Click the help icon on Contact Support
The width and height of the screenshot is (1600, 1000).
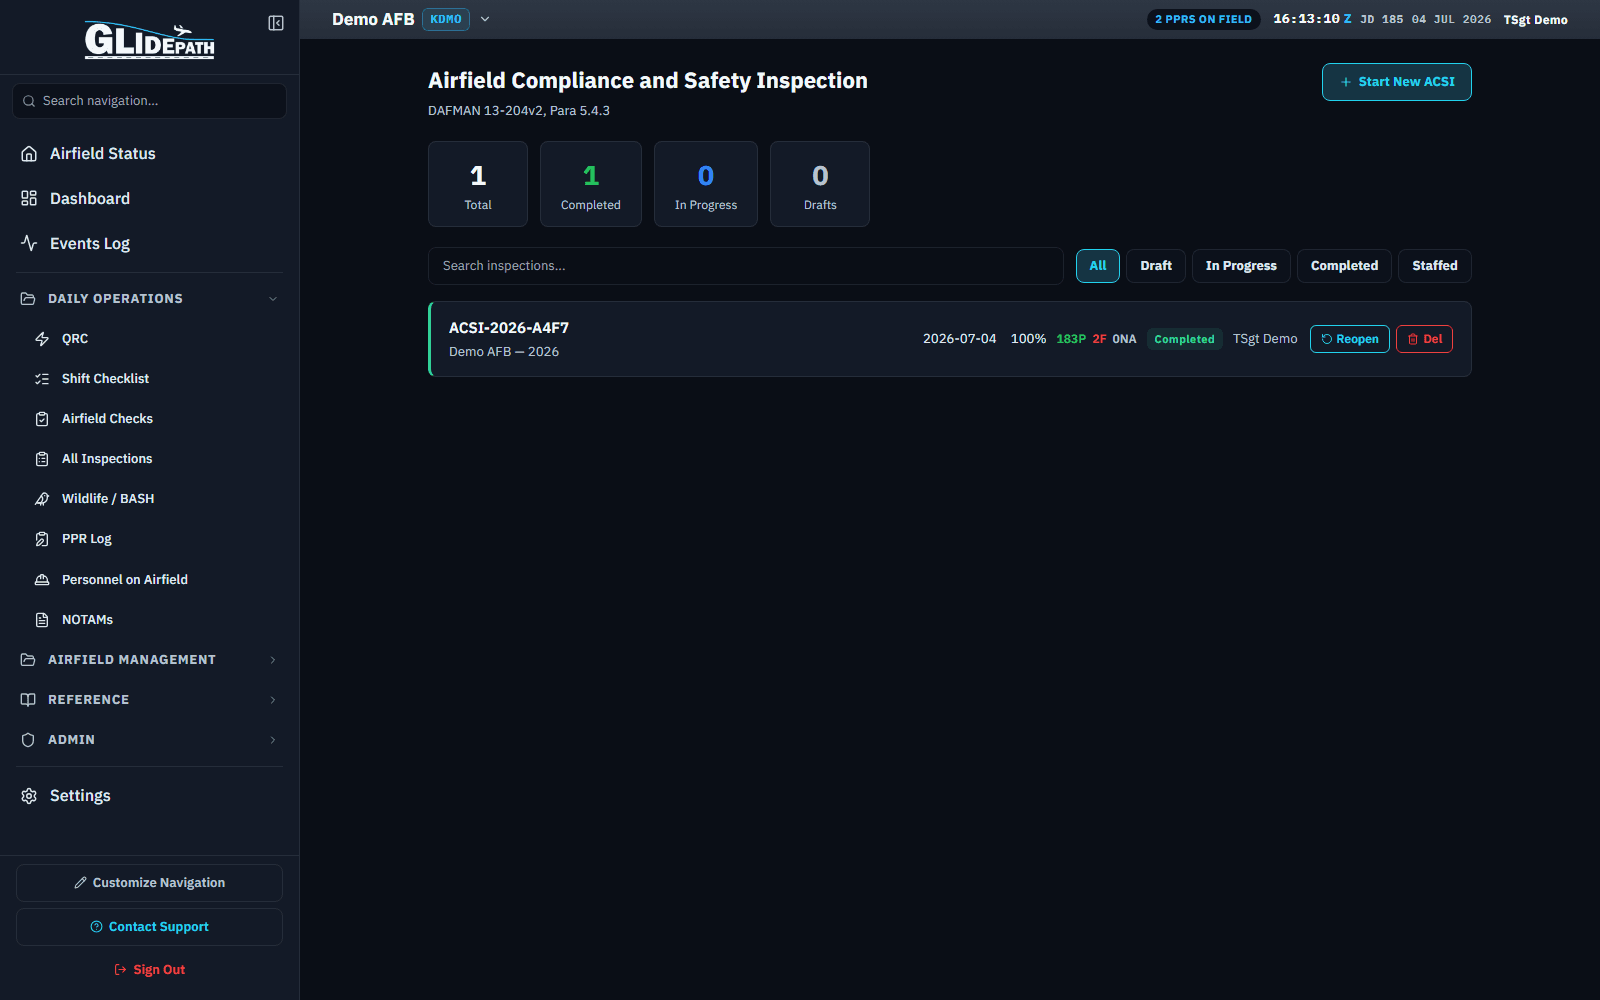coord(96,927)
